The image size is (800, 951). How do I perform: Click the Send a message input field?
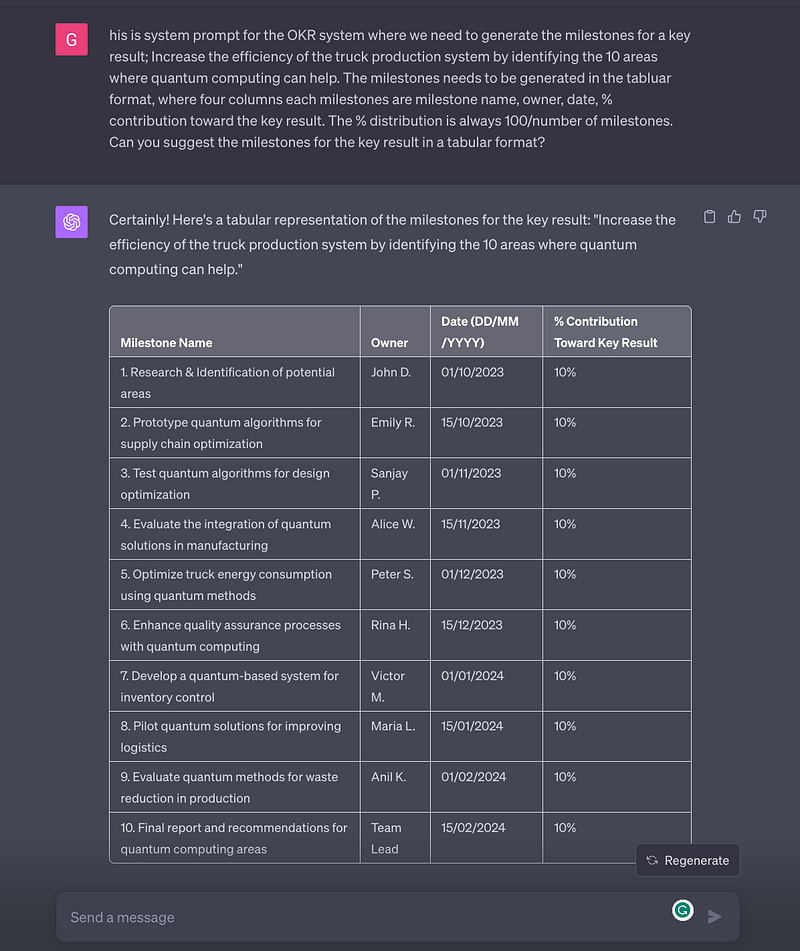click(x=364, y=917)
